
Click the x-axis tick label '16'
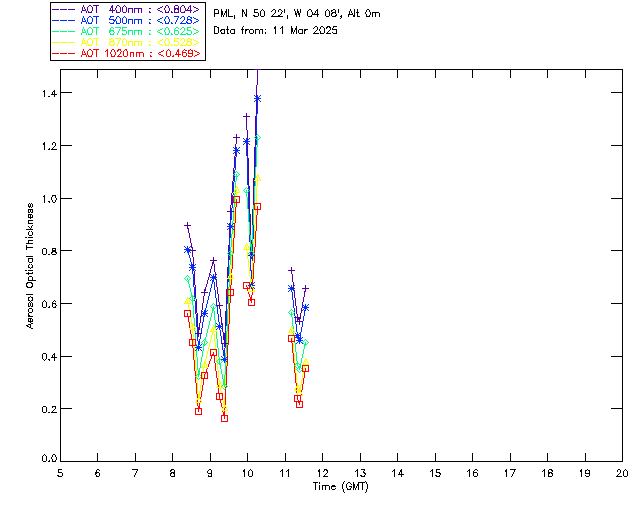click(x=473, y=474)
